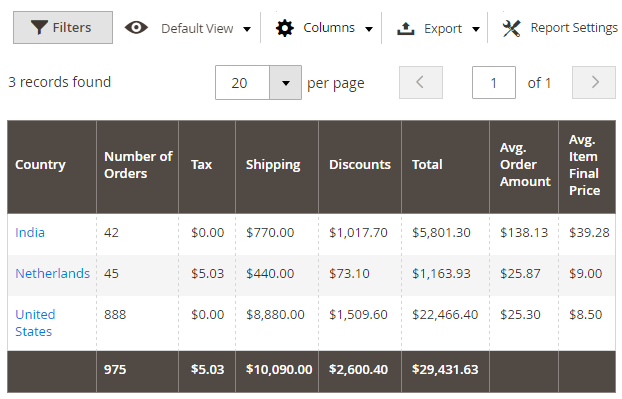Go to the next page
Screen dimensions: 622x399
tap(594, 82)
